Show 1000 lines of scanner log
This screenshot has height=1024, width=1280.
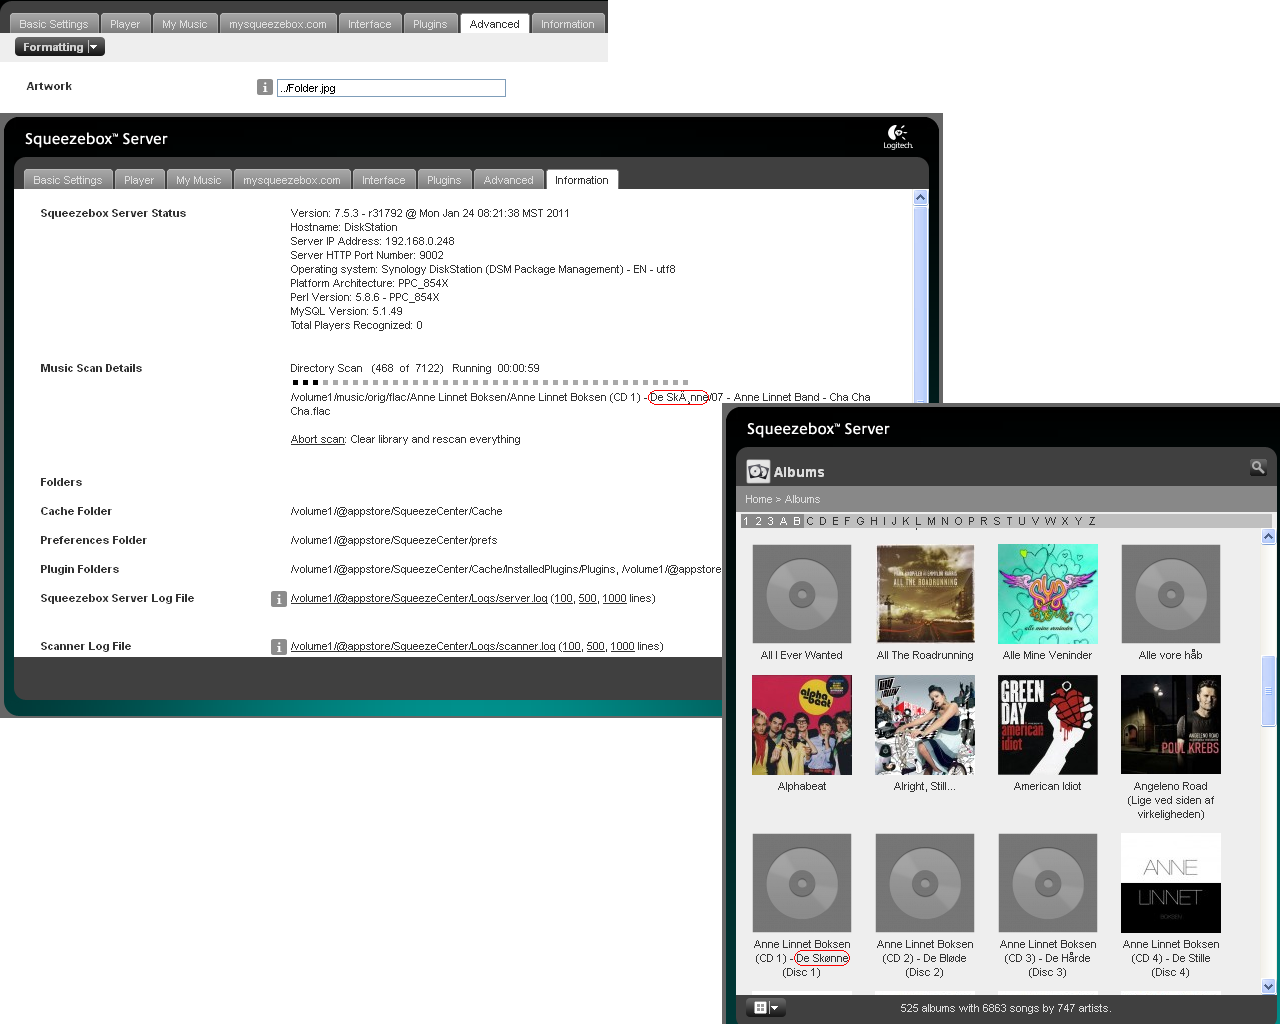click(622, 646)
